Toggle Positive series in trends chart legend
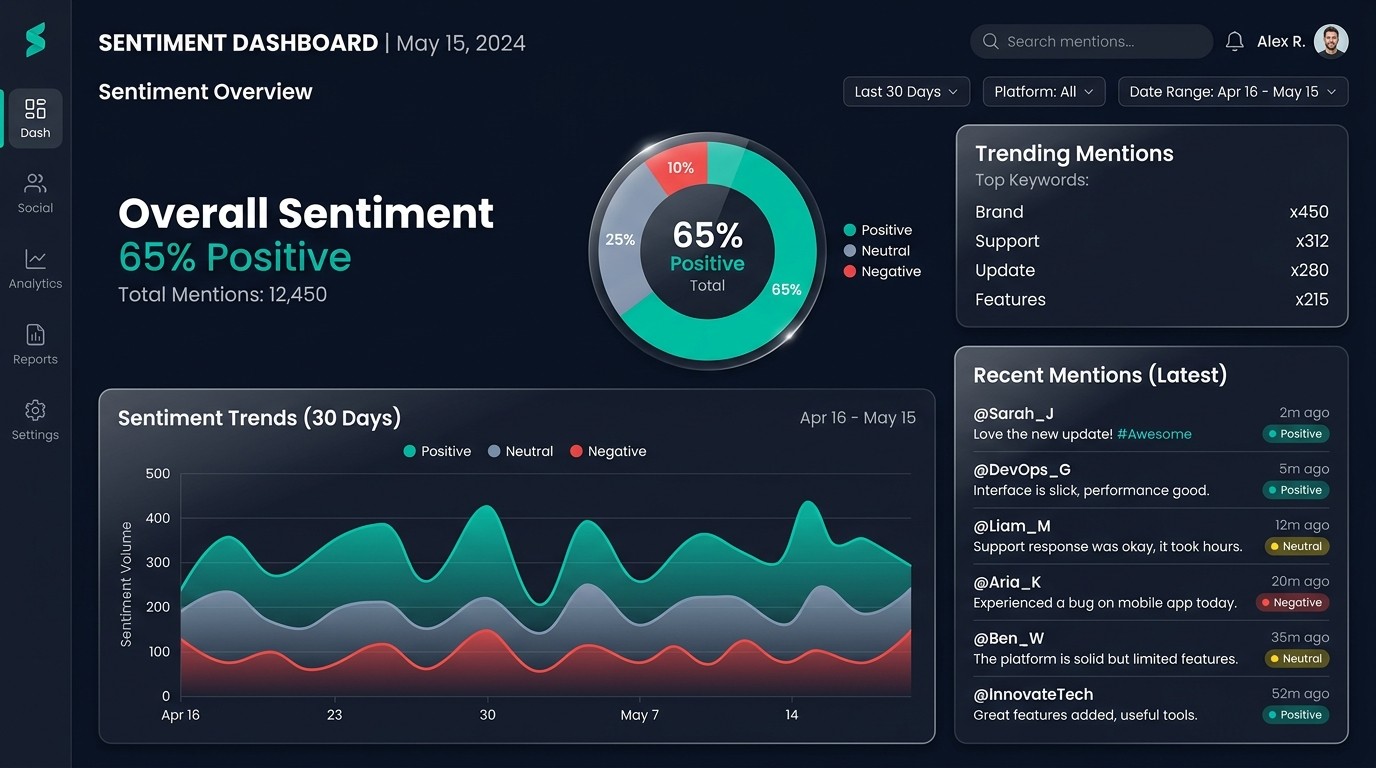1376x768 pixels. pos(437,451)
